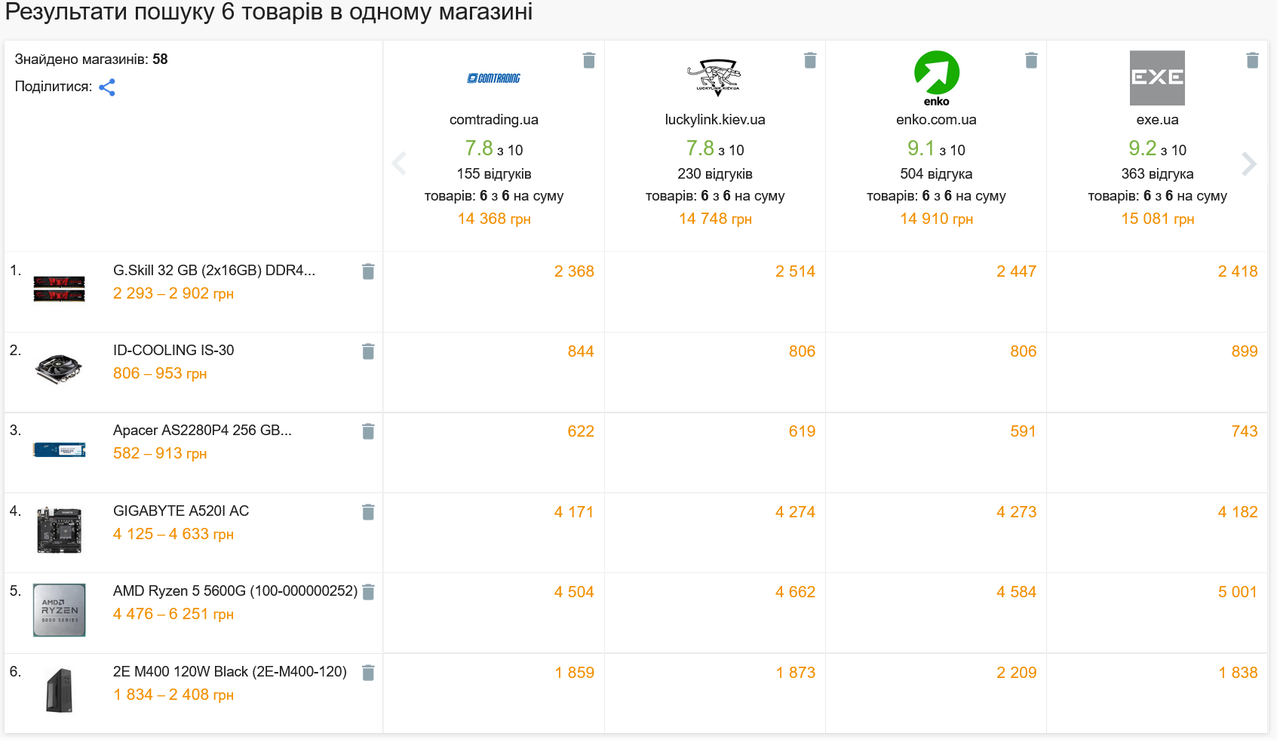Show next stores with right arrow
This screenshot has height=742, width=1280.
pos(1249,163)
